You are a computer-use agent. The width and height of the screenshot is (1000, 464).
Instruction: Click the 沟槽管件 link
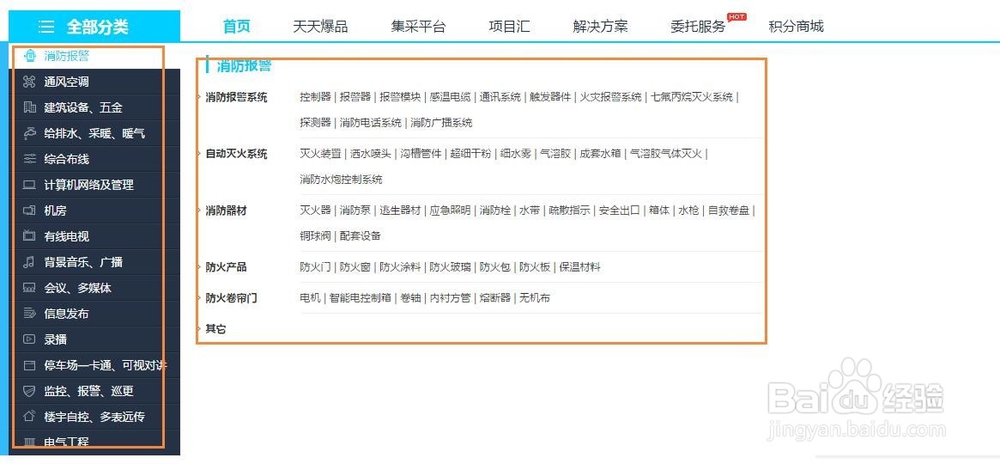pyautogui.click(x=421, y=154)
